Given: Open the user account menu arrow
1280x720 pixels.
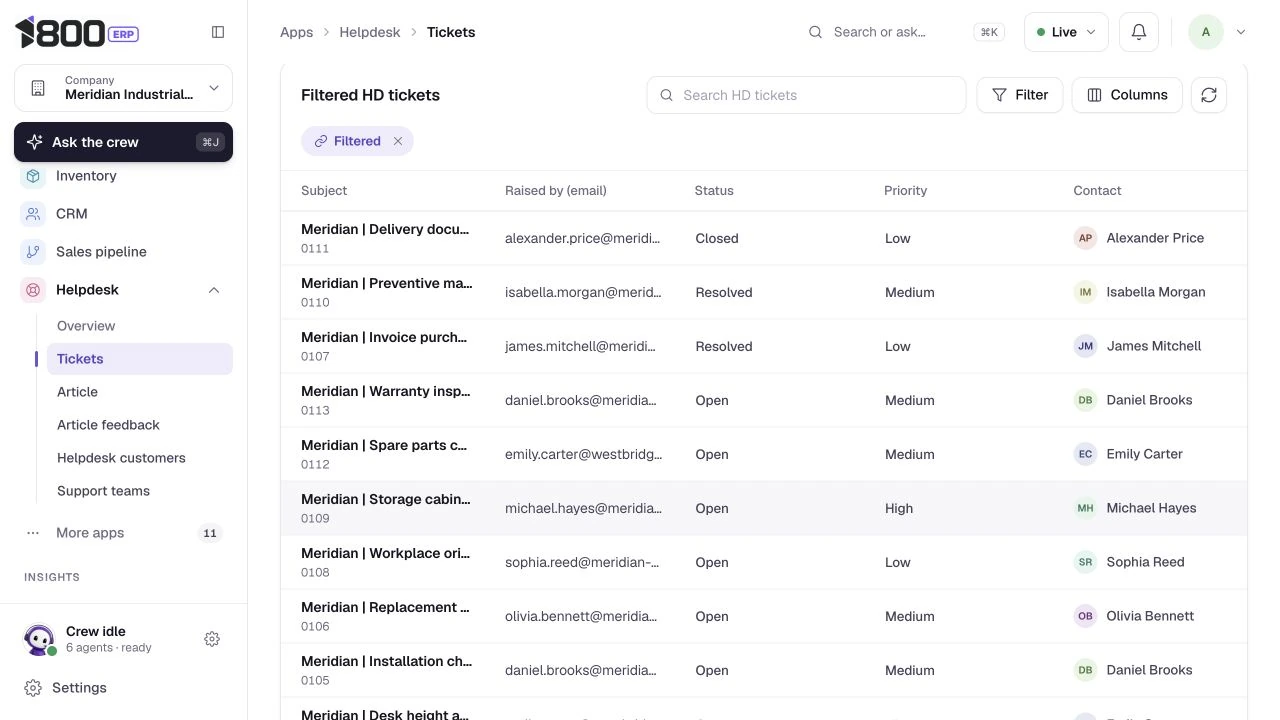Looking at the screenshot, I should tap(1241, 32).
